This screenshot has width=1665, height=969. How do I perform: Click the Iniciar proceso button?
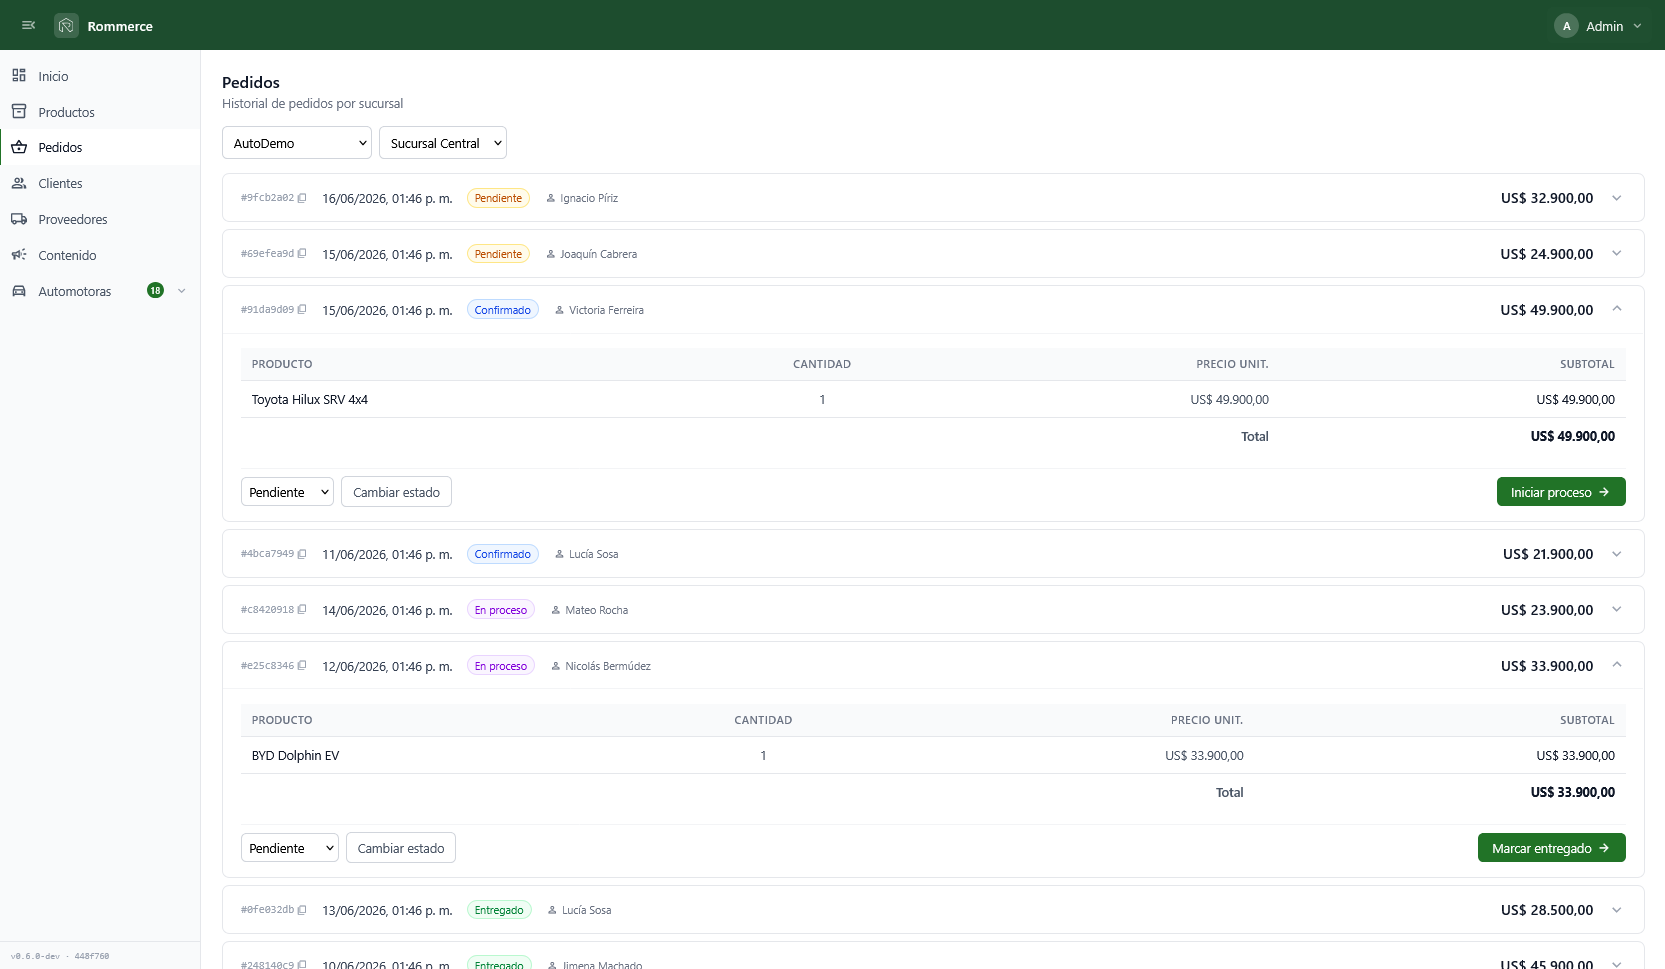coord(1561,492)
